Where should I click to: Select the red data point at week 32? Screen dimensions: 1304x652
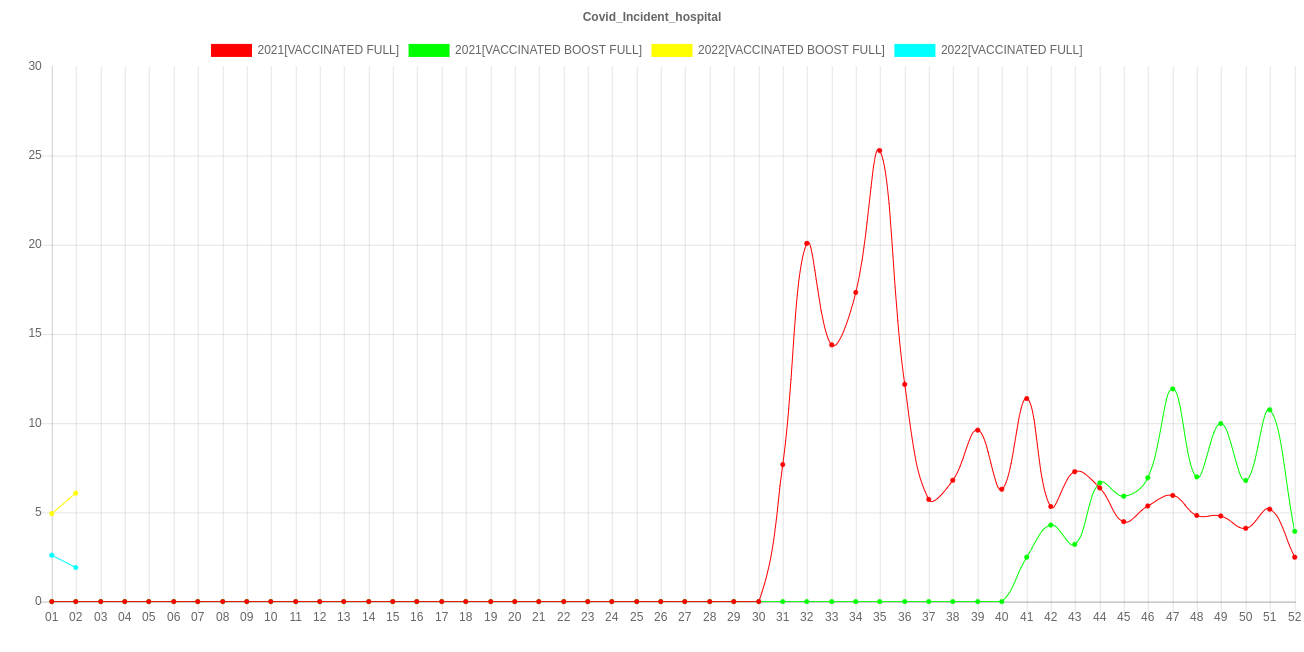coord(807,243)
